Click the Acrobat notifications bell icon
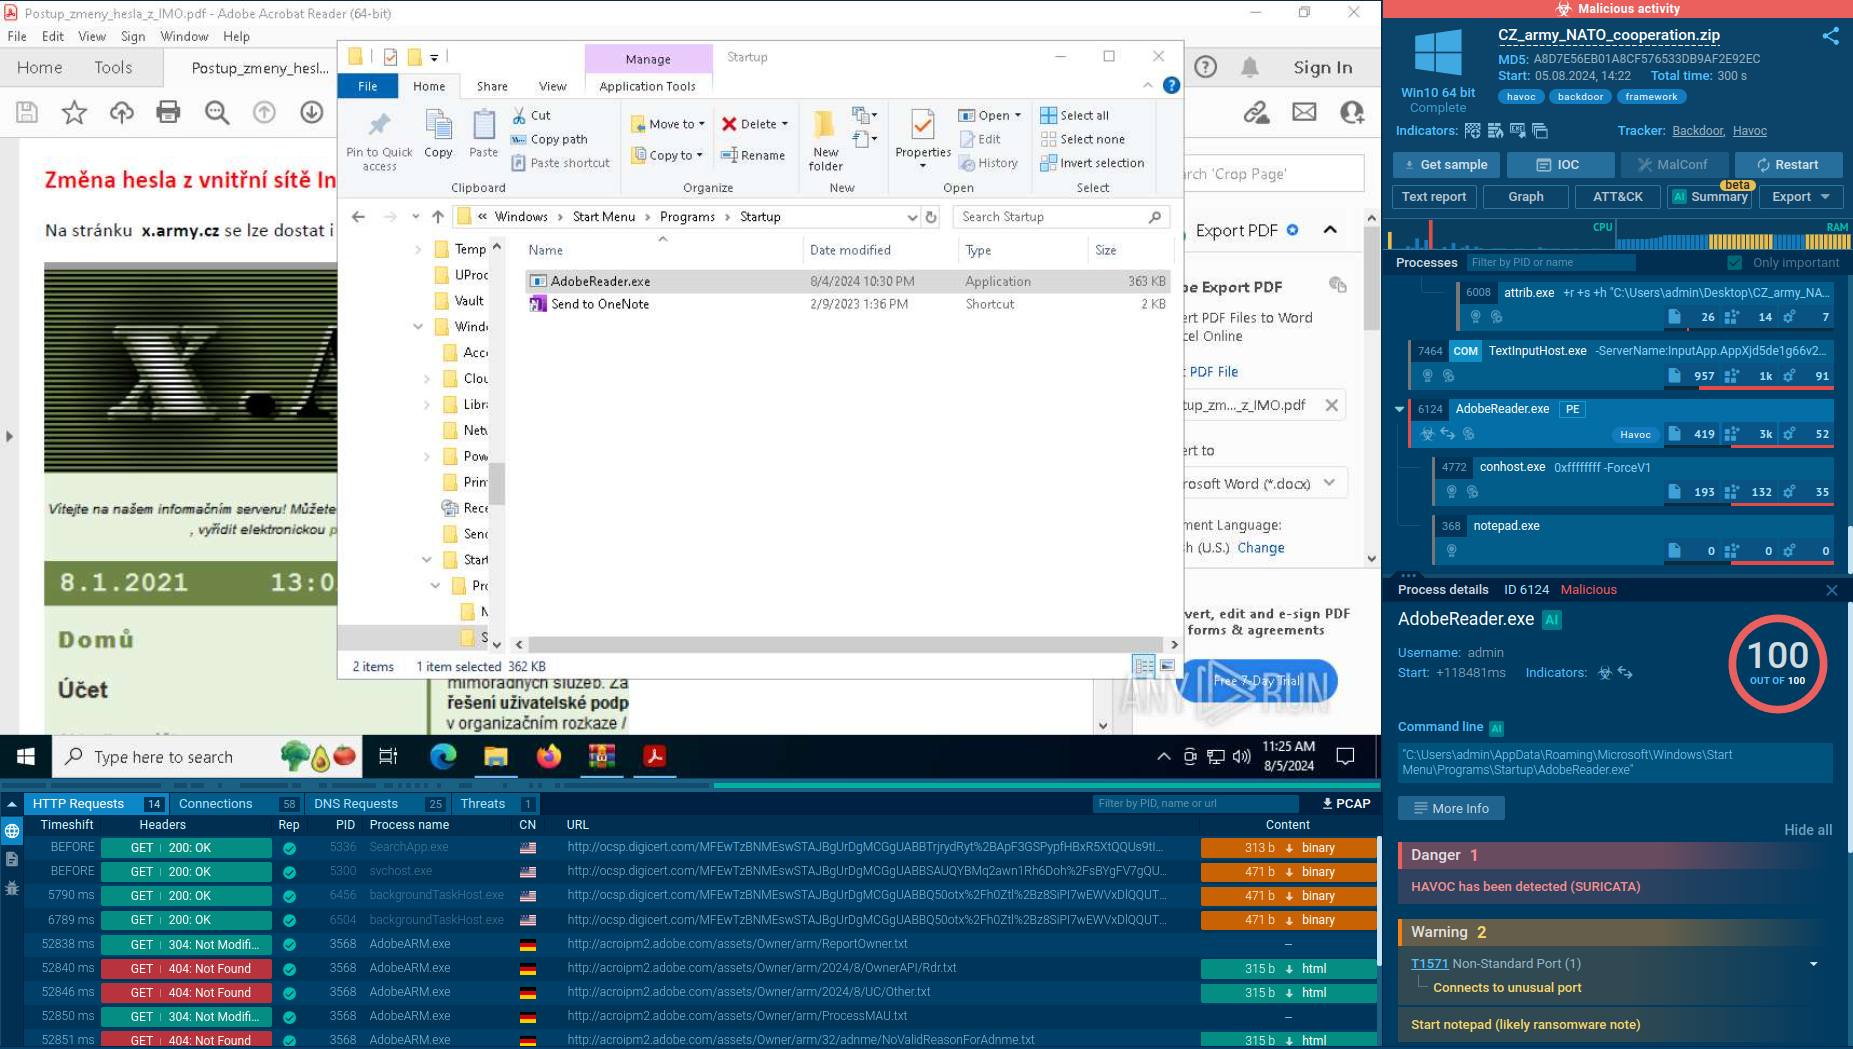Viewport: 1853px width, 1049px height. coord(1249,68)
